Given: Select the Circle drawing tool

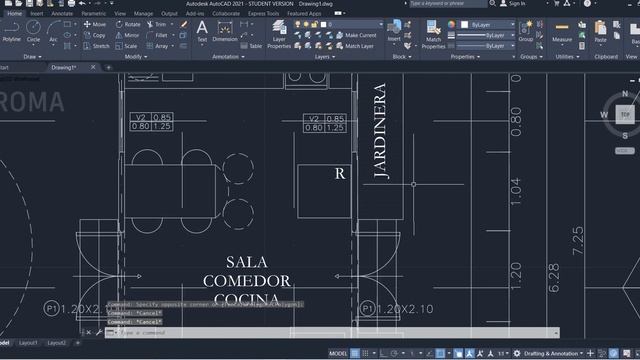Looking at the screenshot, I should (33, 32).
